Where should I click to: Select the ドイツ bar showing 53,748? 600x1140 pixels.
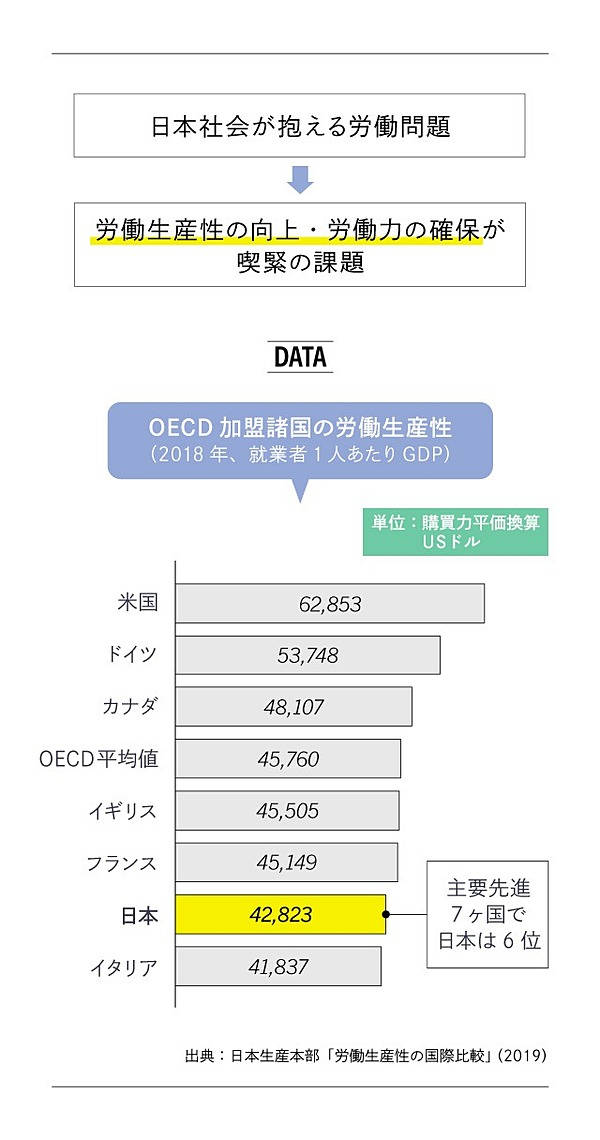(307, 655)
